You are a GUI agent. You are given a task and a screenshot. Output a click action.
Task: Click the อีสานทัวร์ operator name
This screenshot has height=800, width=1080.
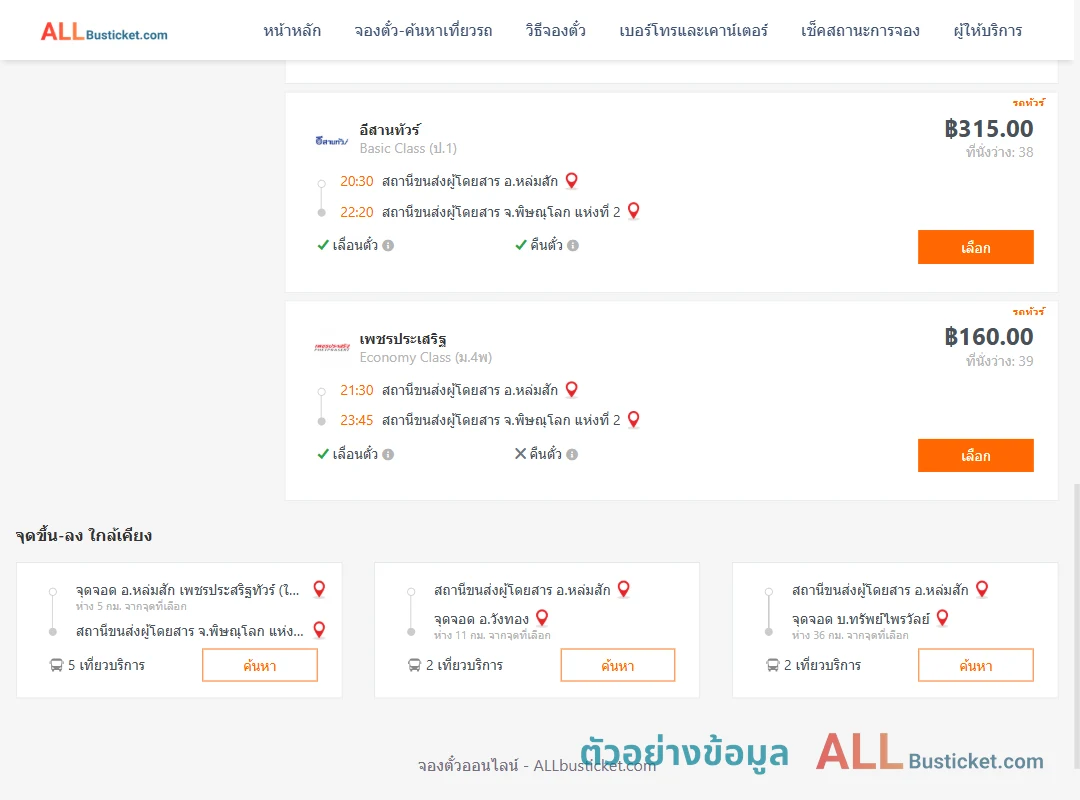[390, 130]
